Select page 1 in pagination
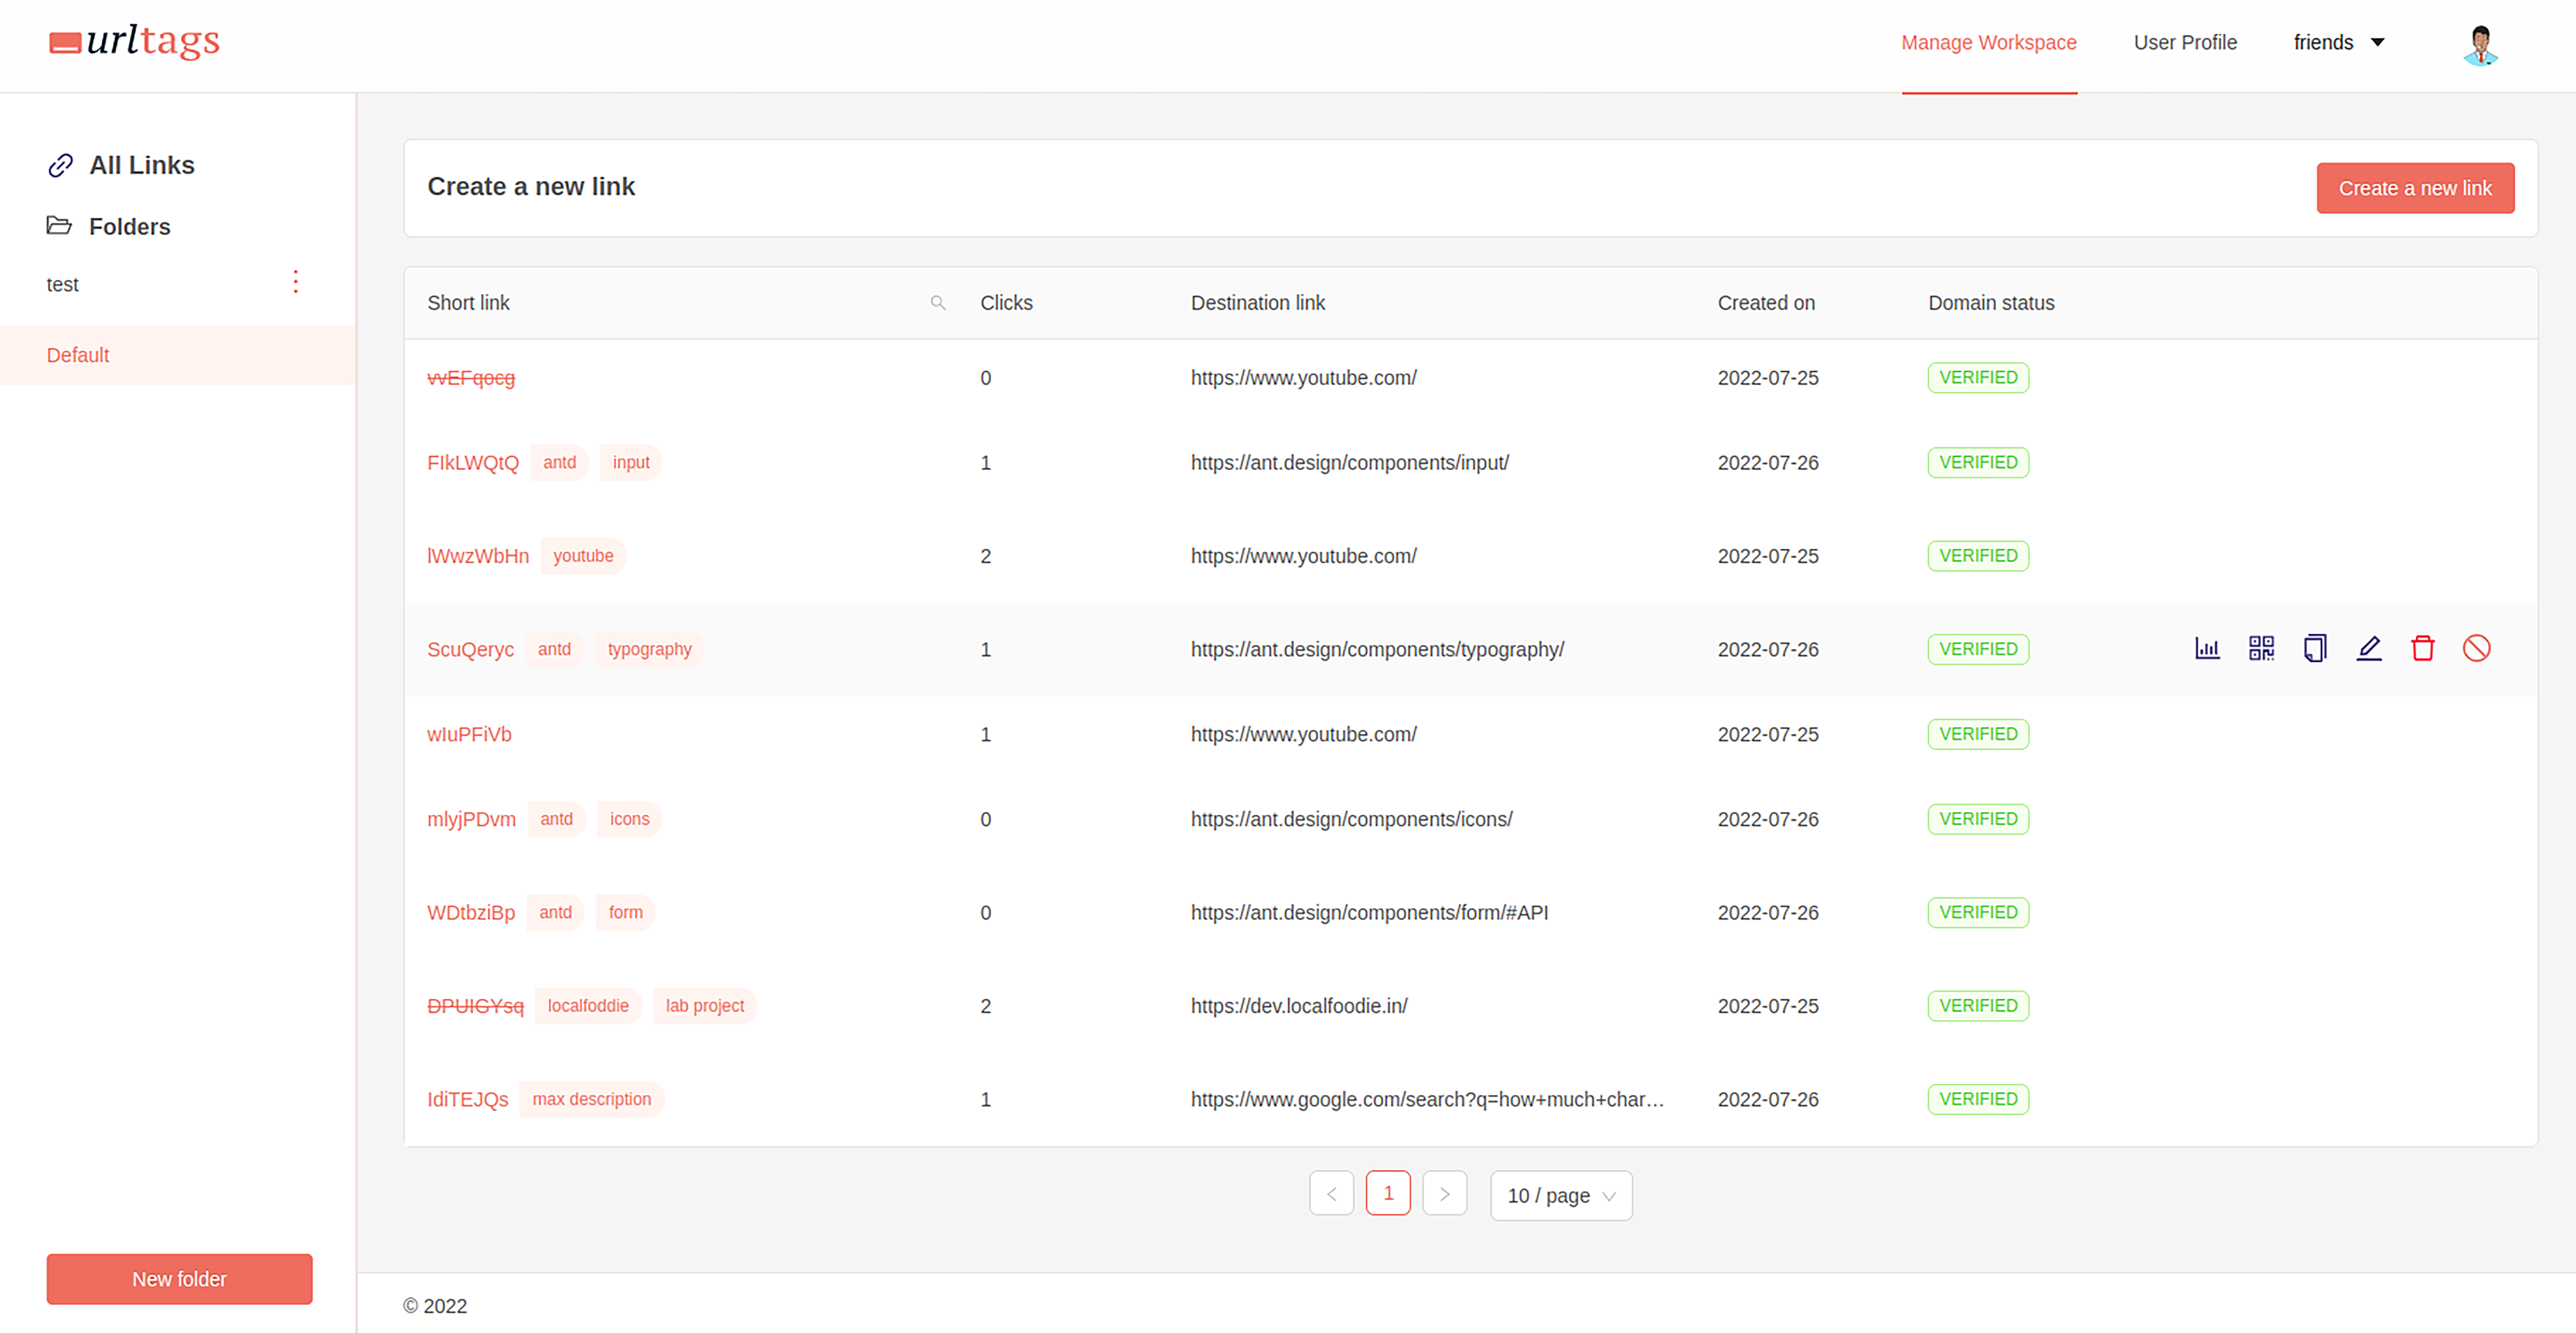Image resolution: width=2576 pixels, height=1333 pixels. coord(1388,1193)
